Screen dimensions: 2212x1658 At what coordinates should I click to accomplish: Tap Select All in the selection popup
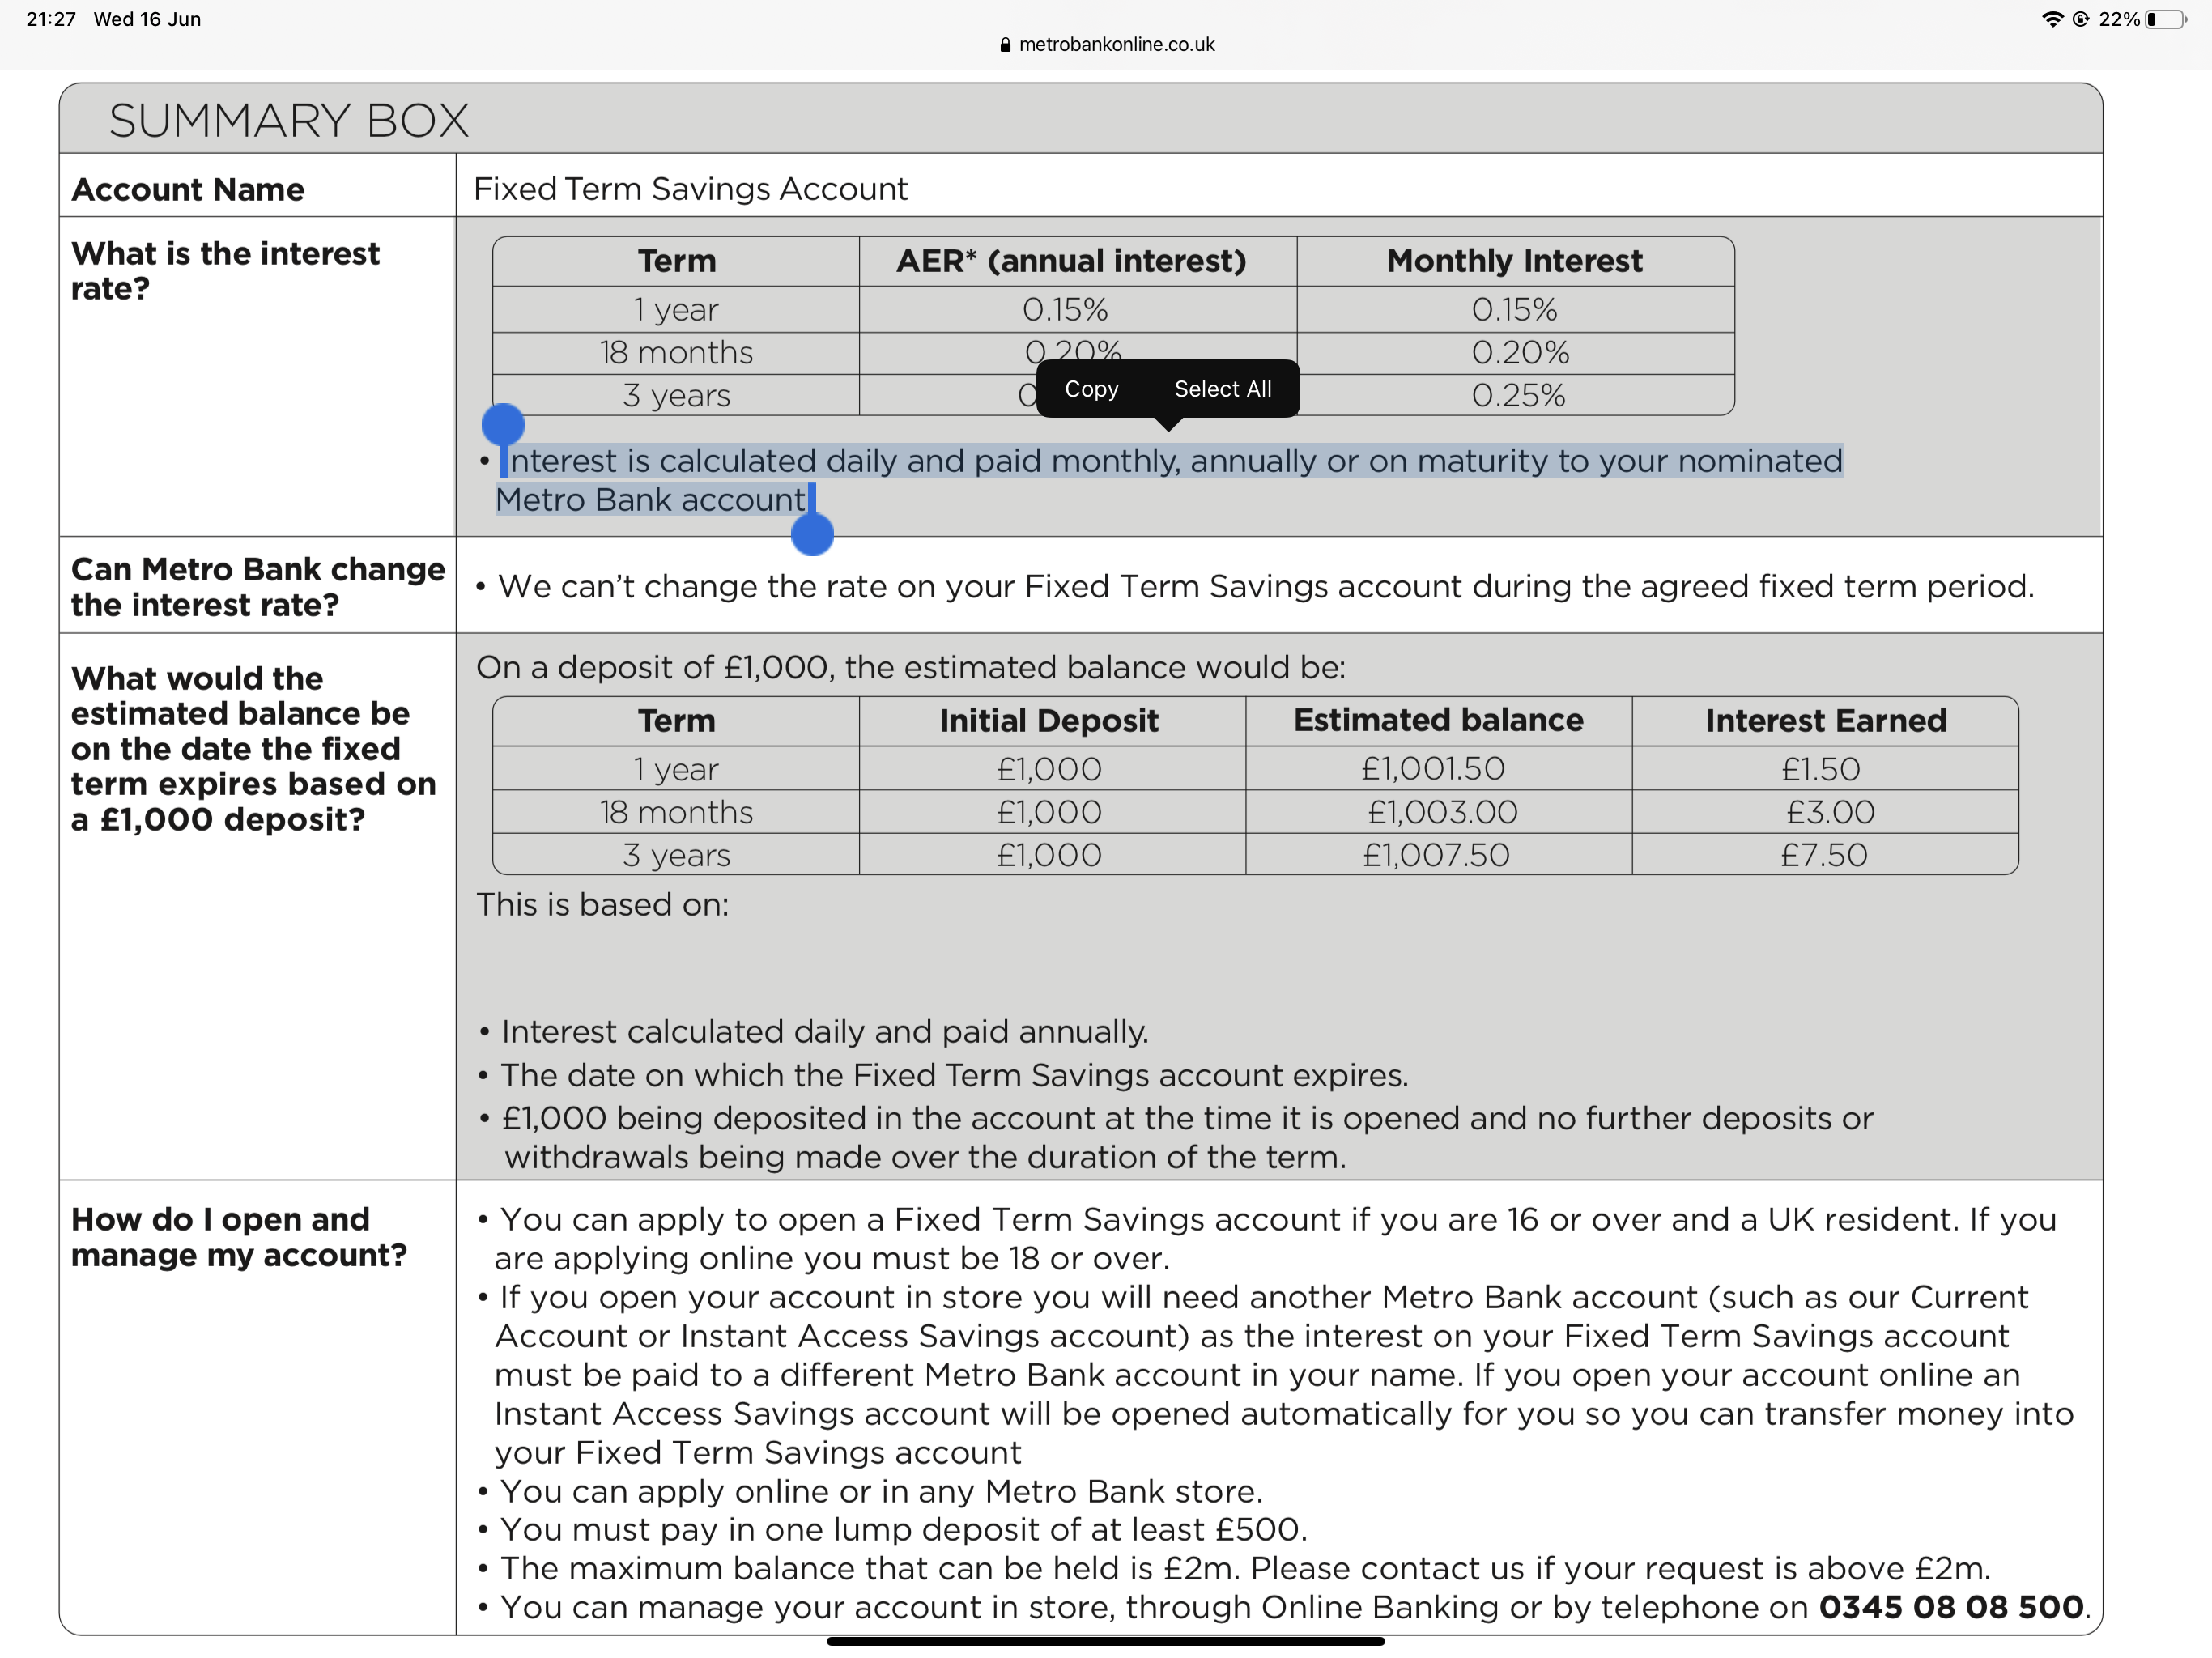[1222, 389]
